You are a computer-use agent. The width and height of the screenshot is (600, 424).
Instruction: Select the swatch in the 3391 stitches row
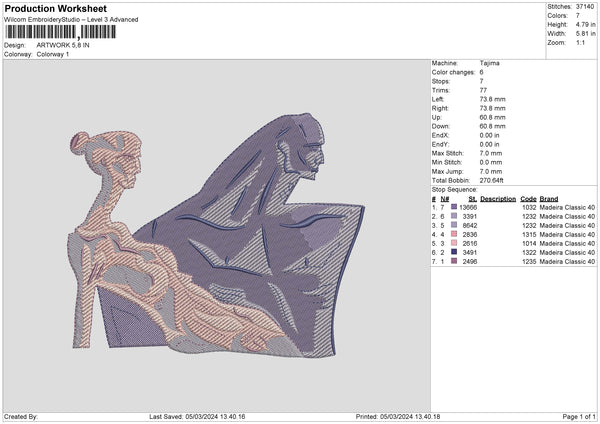(454, 215)
